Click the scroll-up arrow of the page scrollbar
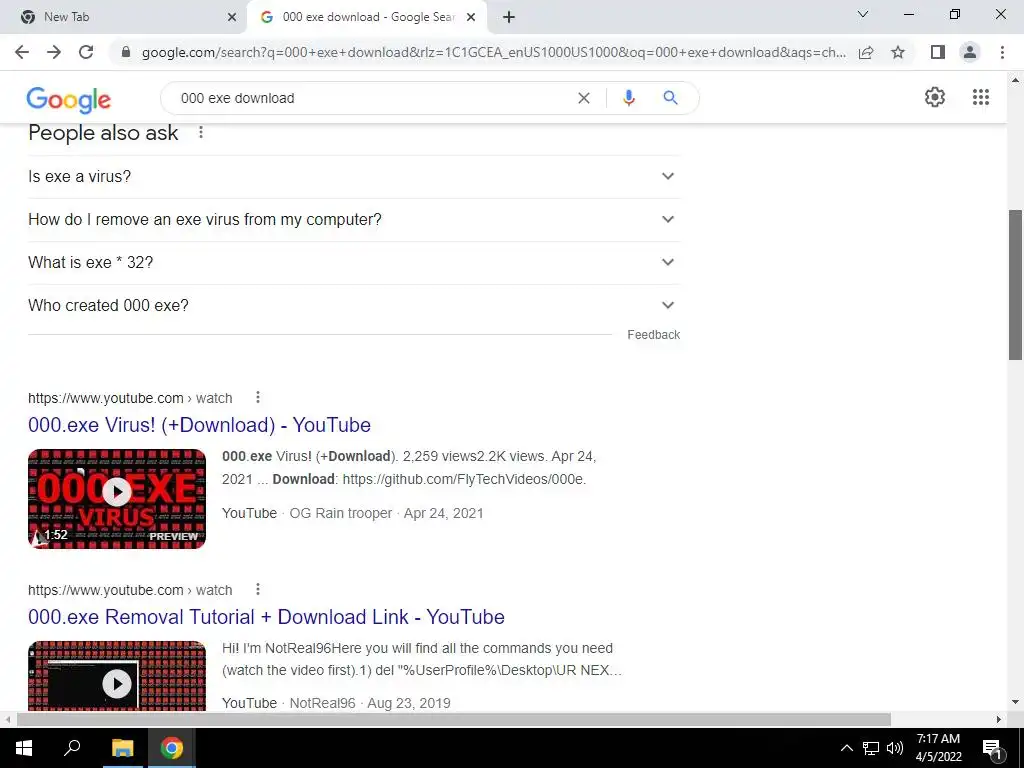 click(x=1015, y=80)
